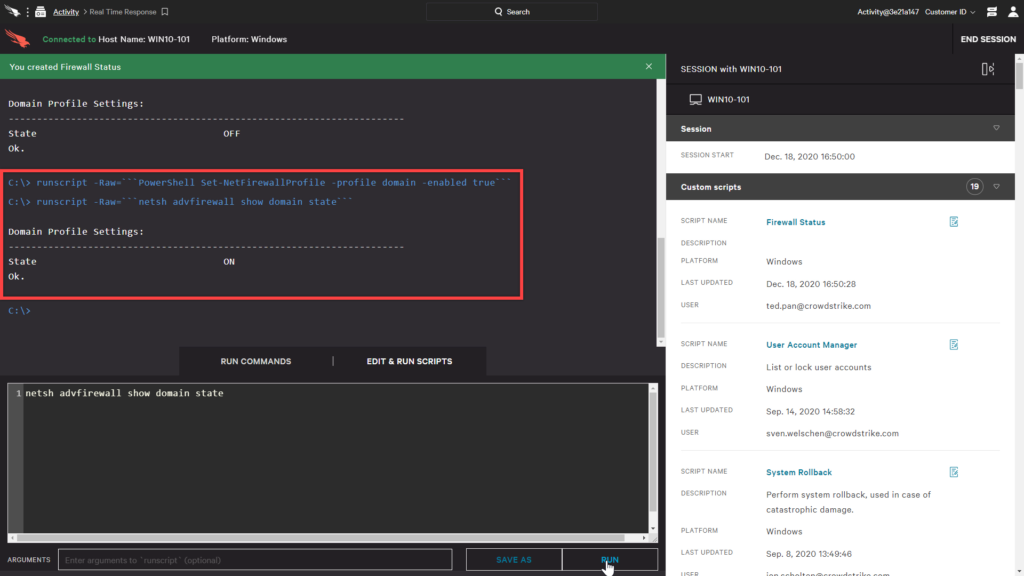The height and width of the screenshot is (576, 1024).
Task: Click the empty C:\> terminal prompt
Action: pos(19,311)
